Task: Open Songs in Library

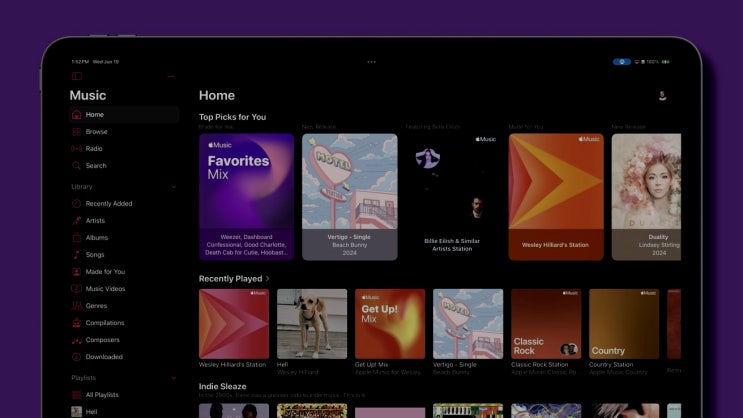Action: click(x=95, y=254)
